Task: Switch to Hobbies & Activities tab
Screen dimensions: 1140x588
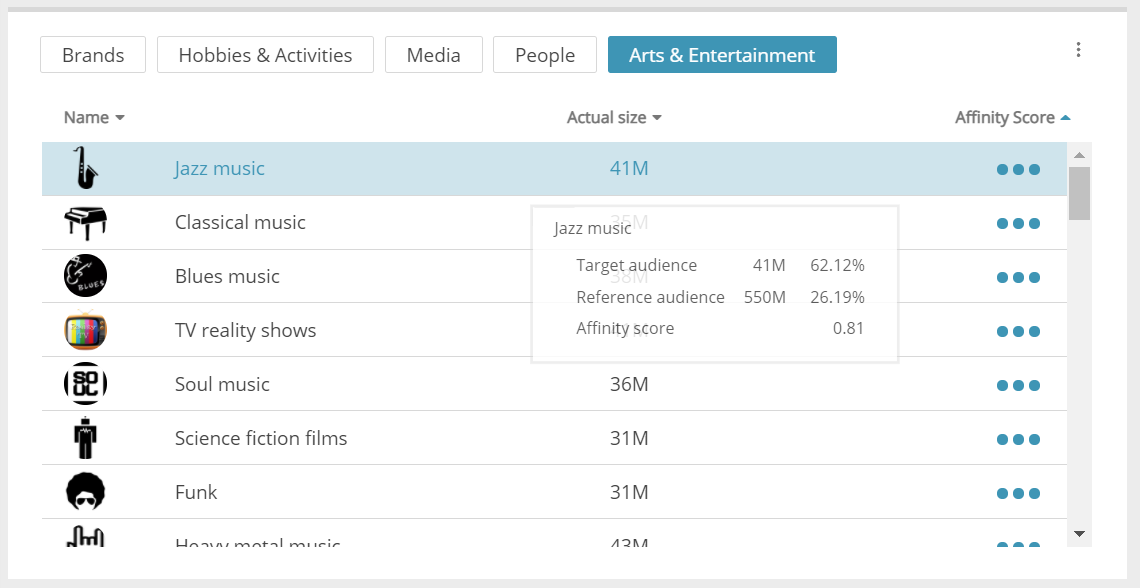Action: click(265, 55)
